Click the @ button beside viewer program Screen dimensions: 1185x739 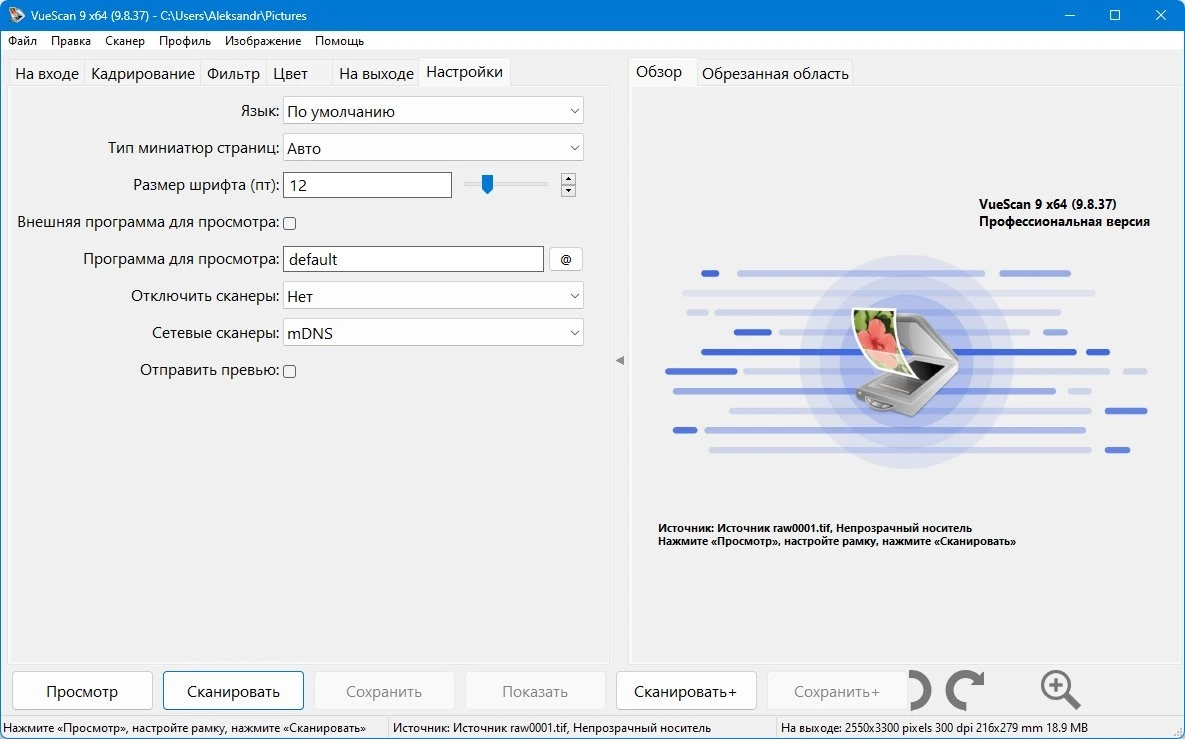tap(565, 259)
